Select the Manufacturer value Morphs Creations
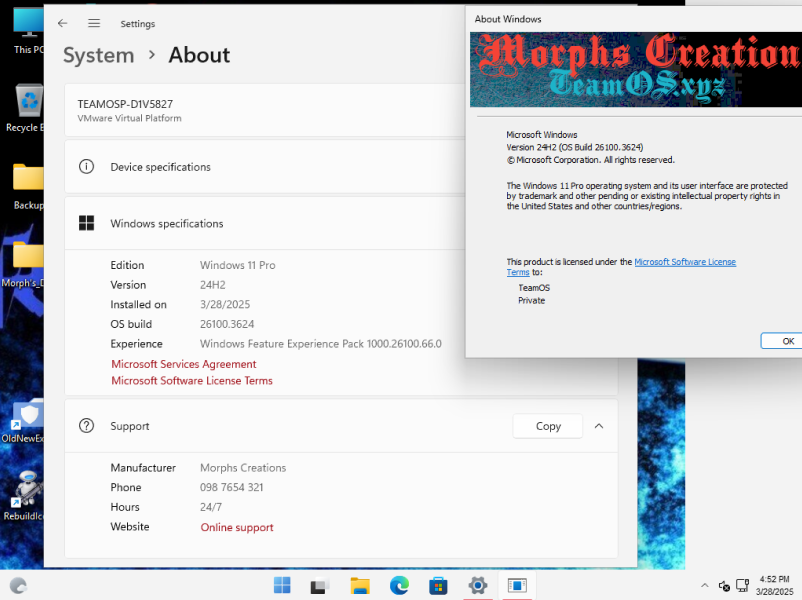The width and height of the screenshot is (802, 600). pos(243,468)
